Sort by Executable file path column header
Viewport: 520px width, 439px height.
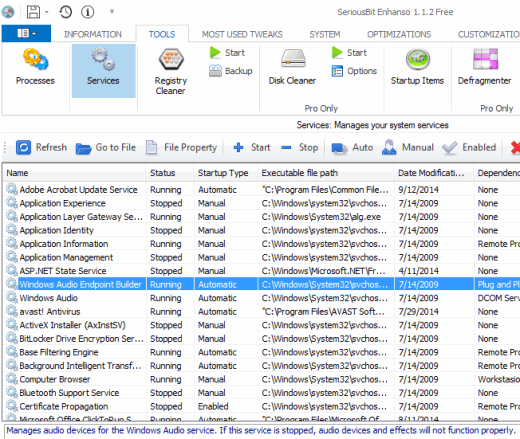326,173
